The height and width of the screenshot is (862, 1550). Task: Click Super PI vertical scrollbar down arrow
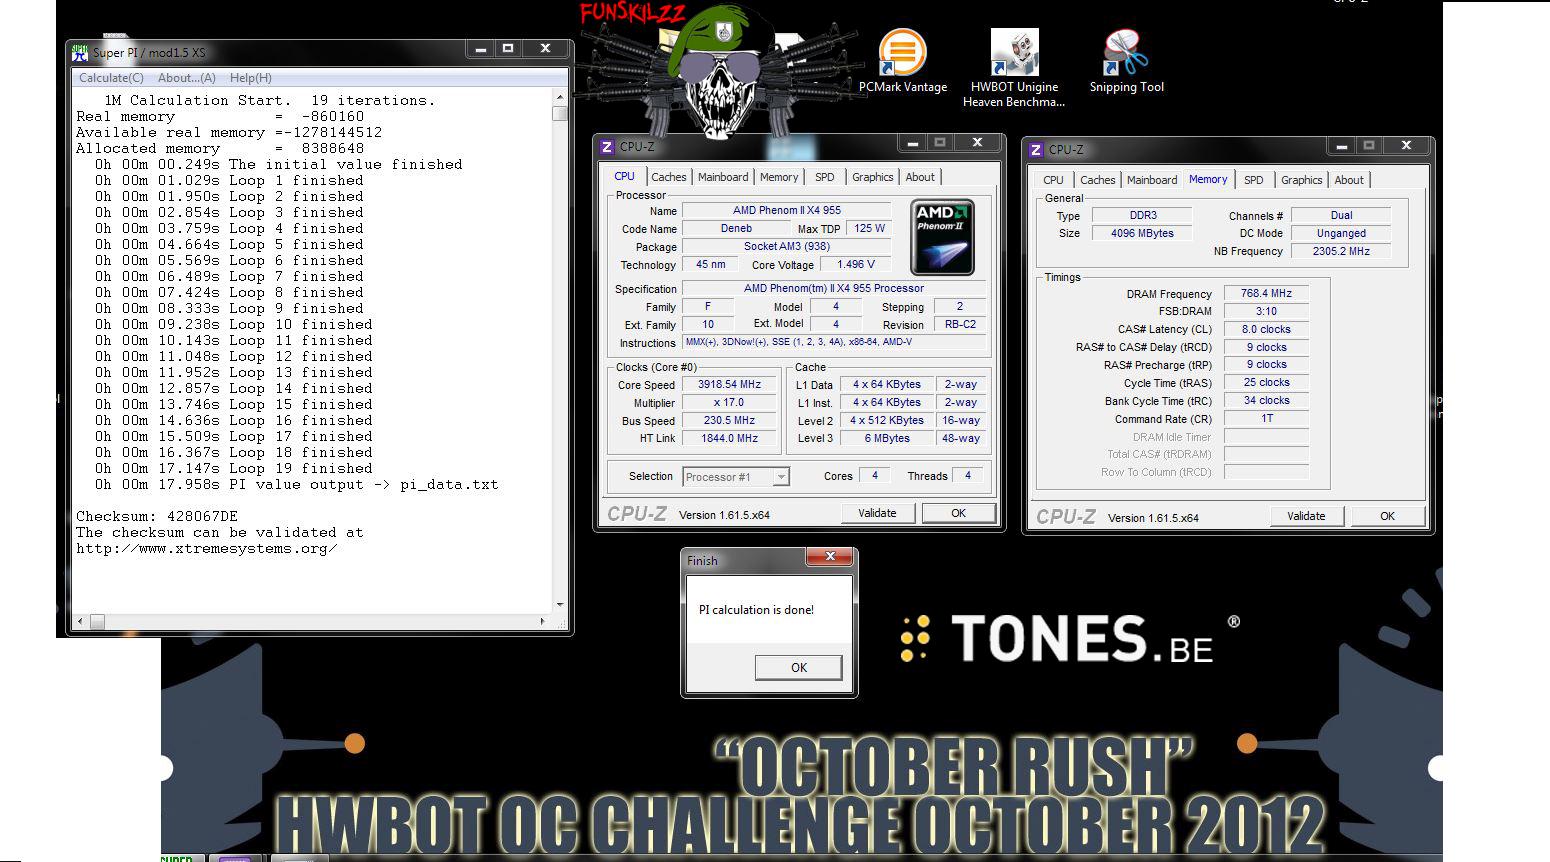[560, 605]
